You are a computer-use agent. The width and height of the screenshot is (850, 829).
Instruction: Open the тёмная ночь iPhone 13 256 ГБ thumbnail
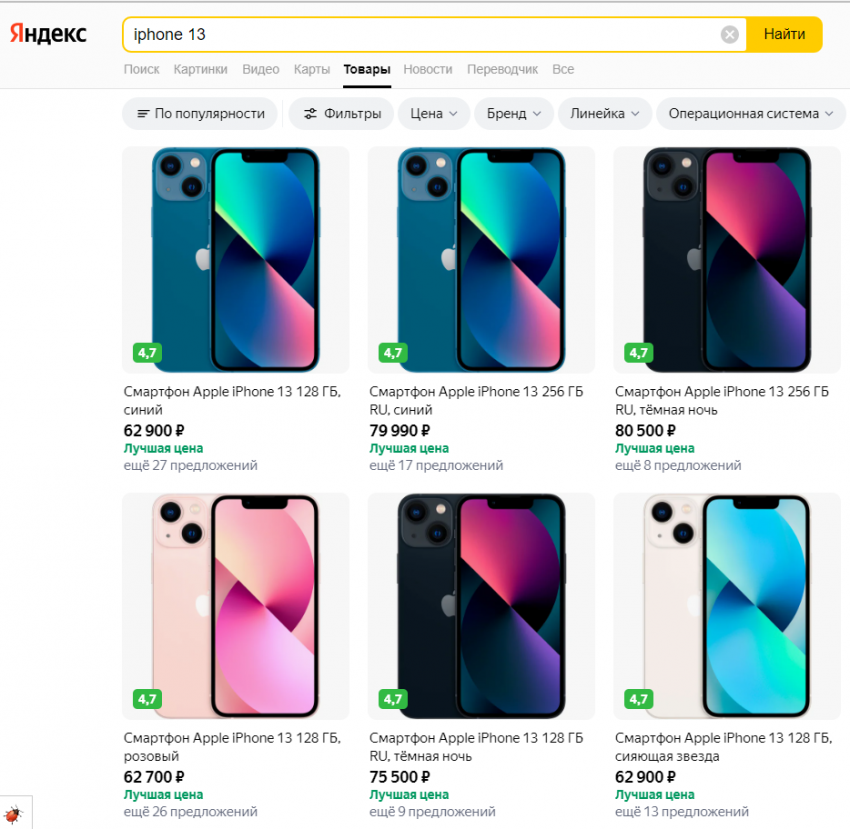point(727,260)
